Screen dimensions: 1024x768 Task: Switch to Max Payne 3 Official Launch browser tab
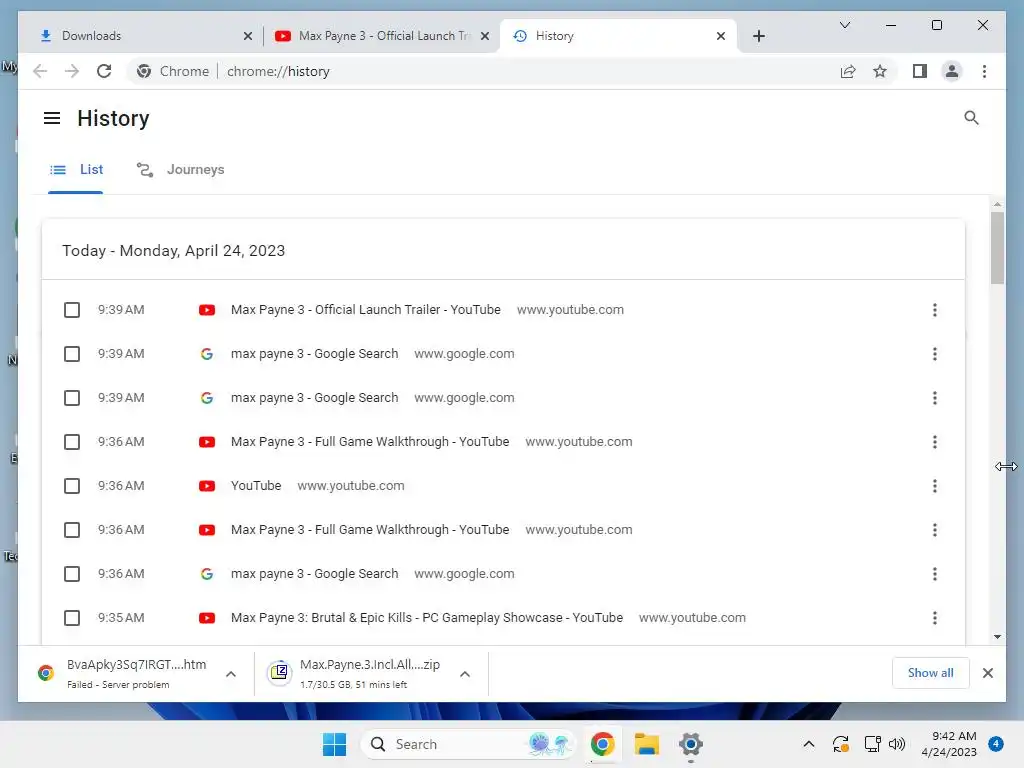383,36
